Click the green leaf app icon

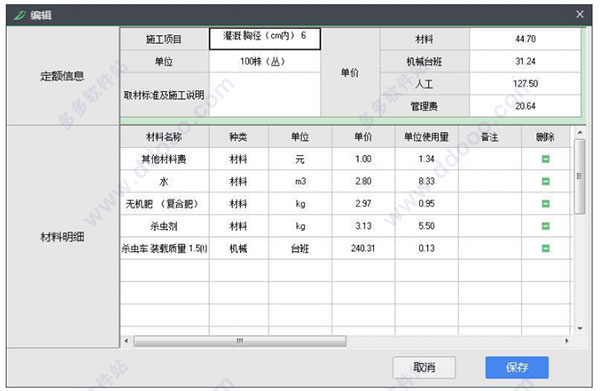tap(20, 15)
